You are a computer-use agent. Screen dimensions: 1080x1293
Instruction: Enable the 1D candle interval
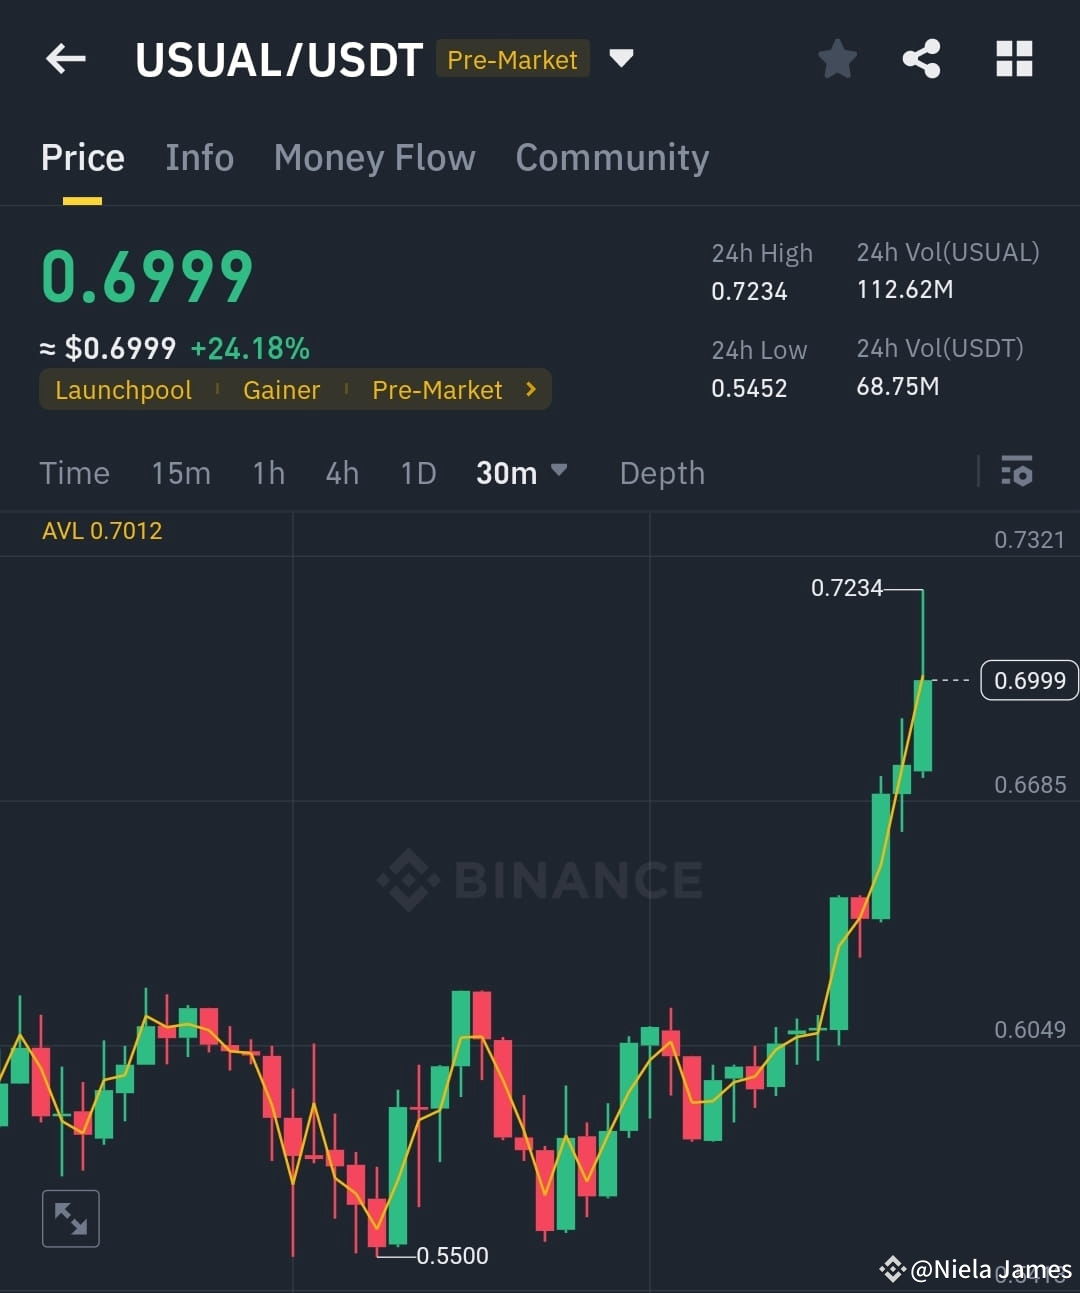tap(418, 472)
